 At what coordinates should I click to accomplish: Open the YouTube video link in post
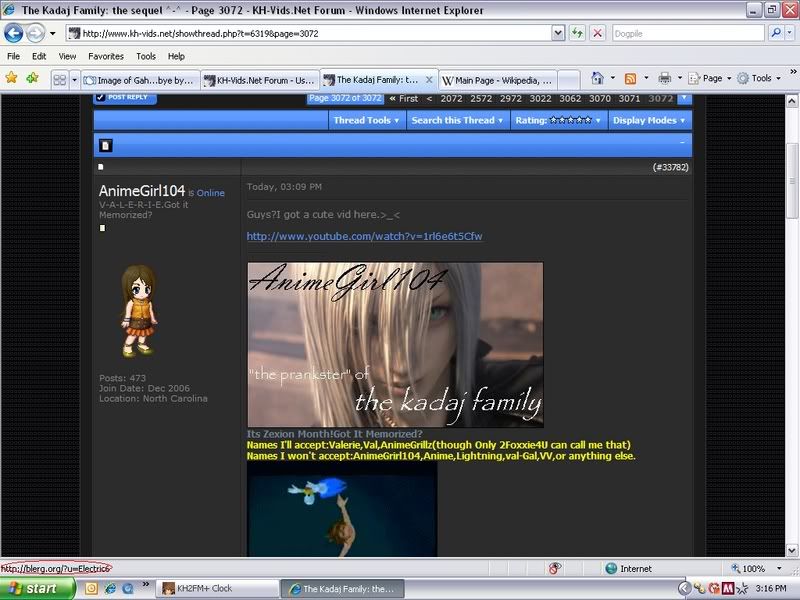(x=364, y=236)
